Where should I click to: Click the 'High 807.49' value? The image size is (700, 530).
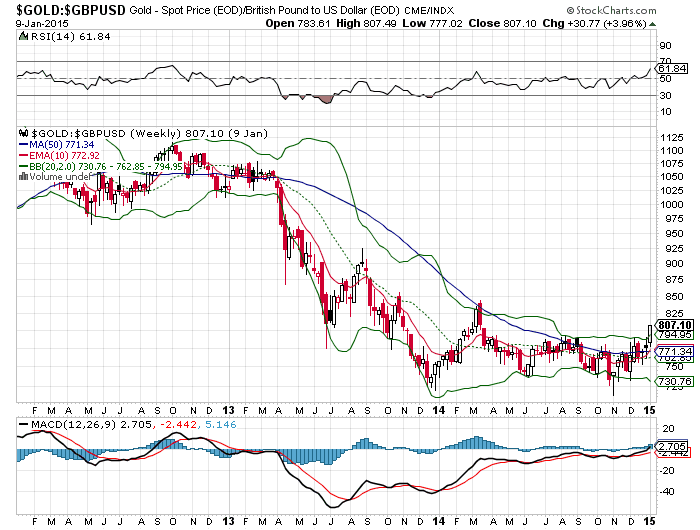click(366, 23)
